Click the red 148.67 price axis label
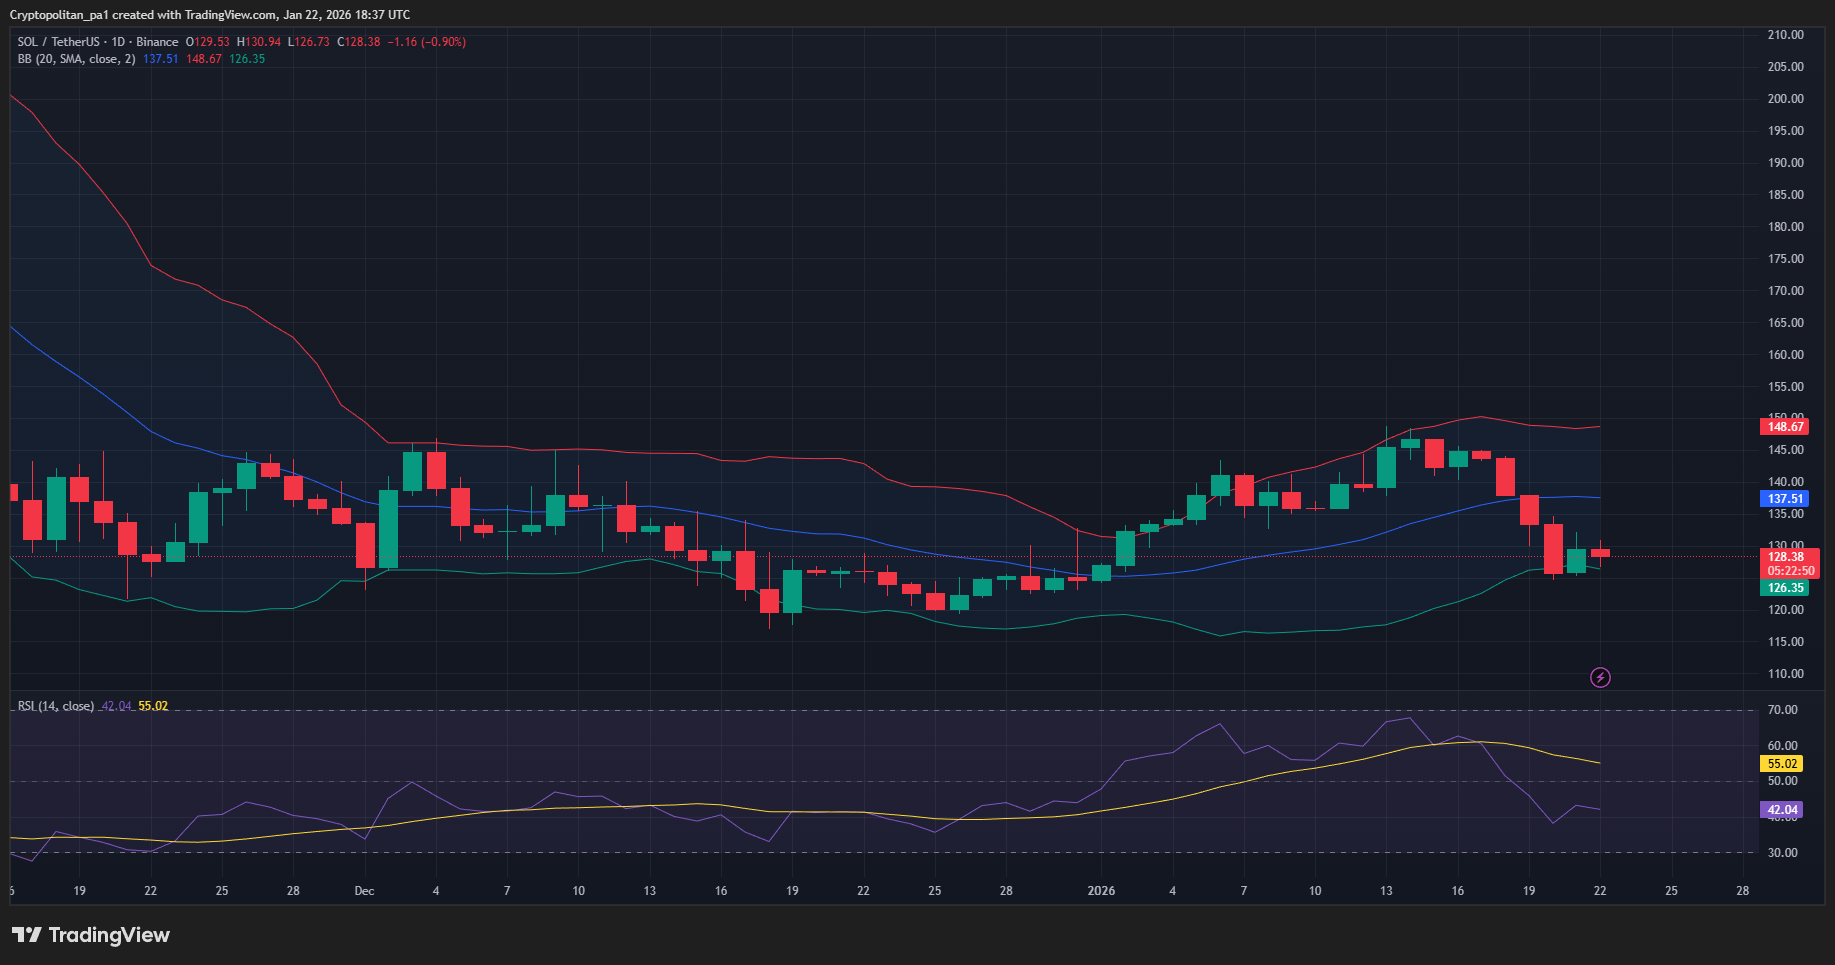The height and width of the screenshot is (965, 1835). pos(1785,427)
